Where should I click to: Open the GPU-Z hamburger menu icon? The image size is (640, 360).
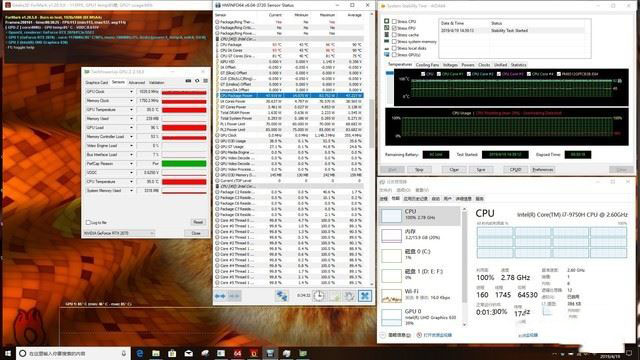[205, 81]
